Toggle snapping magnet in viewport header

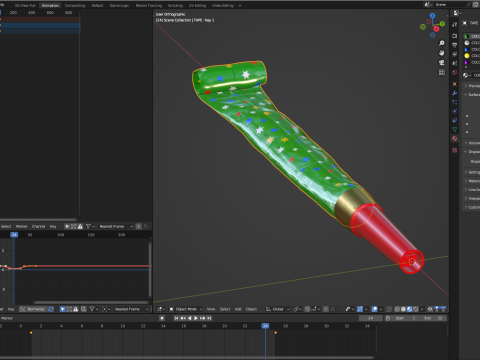pos(307,309)
